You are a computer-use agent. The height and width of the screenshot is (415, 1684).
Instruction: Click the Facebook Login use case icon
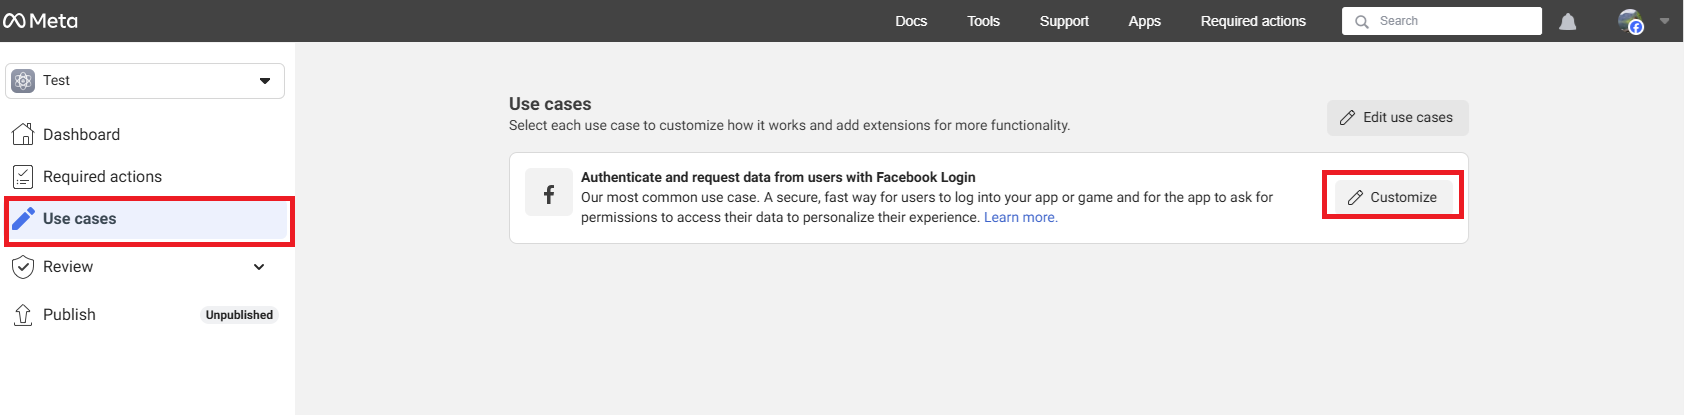pos(549,193)
